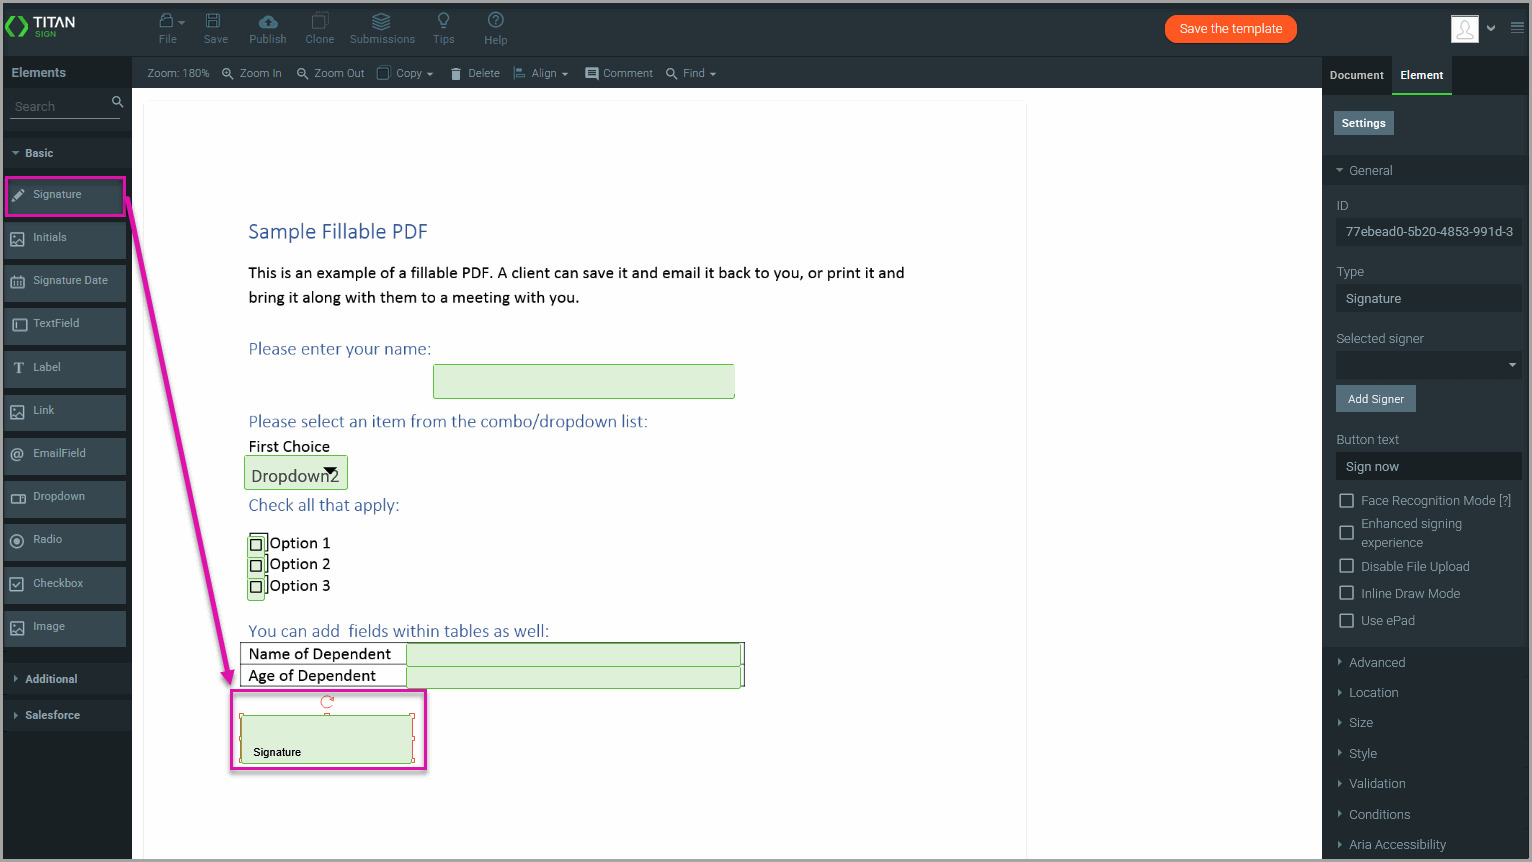Pick the Image element

tap(65, 627)
